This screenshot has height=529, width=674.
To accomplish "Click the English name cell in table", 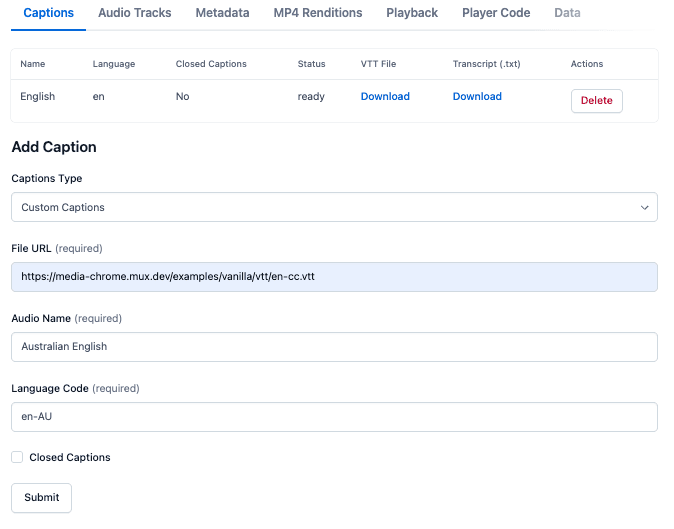I will pos(38,97).
